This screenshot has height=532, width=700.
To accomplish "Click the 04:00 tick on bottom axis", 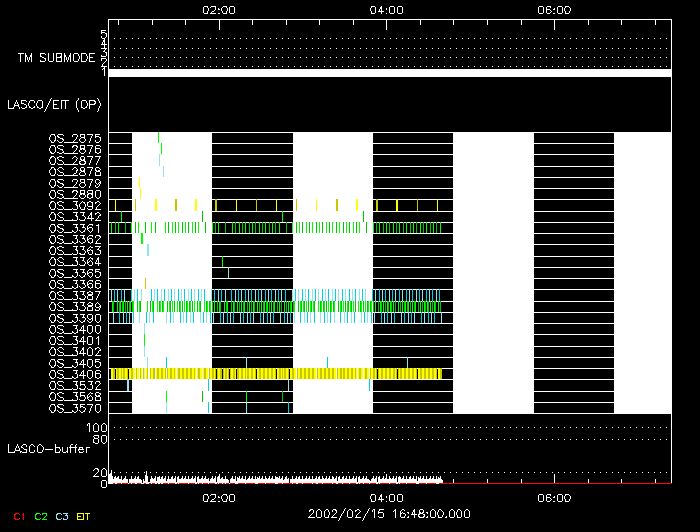I will (386, 498).
